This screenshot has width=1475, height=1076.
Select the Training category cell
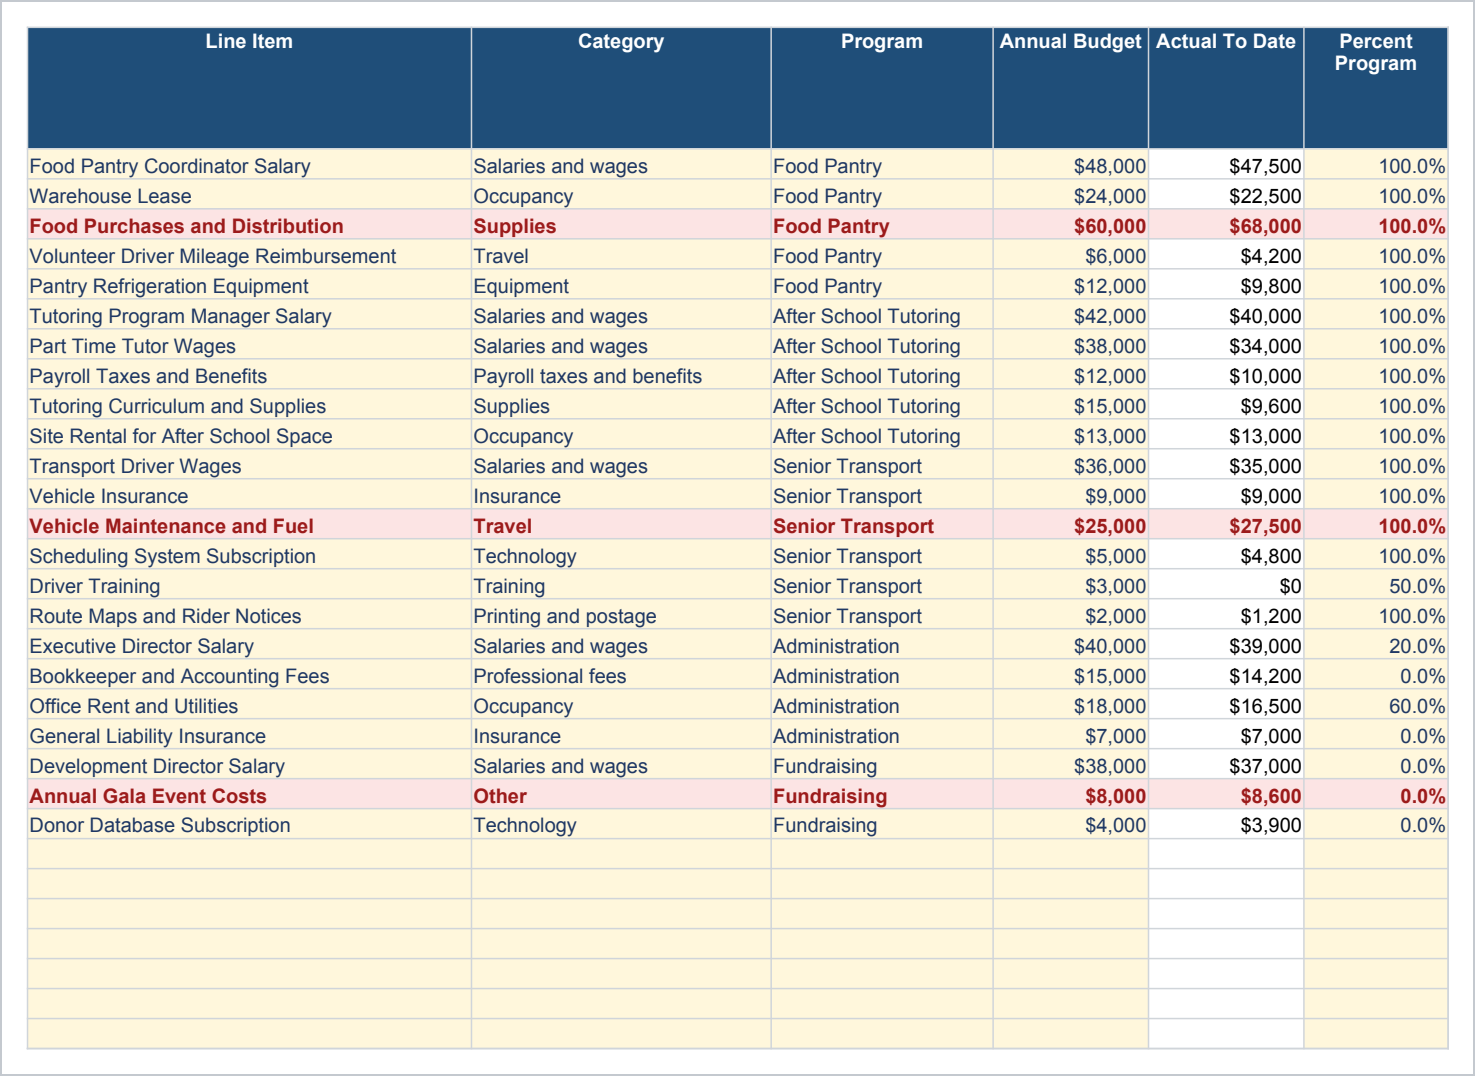(621, 586)
